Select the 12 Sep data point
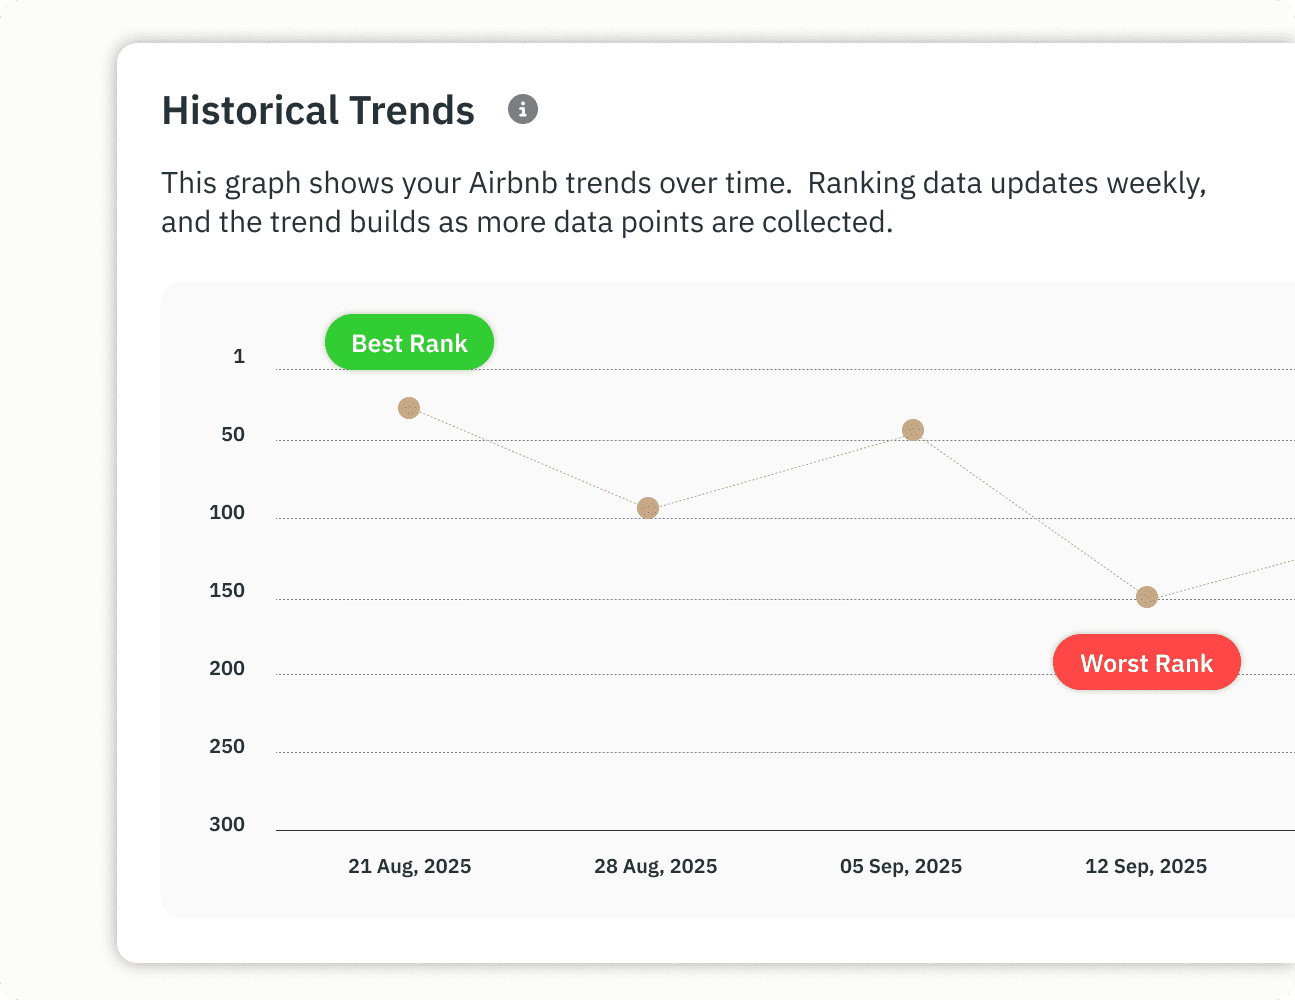This screenshot has height=1000, width=1295. pyautogui.click(x=1147, y=597)
